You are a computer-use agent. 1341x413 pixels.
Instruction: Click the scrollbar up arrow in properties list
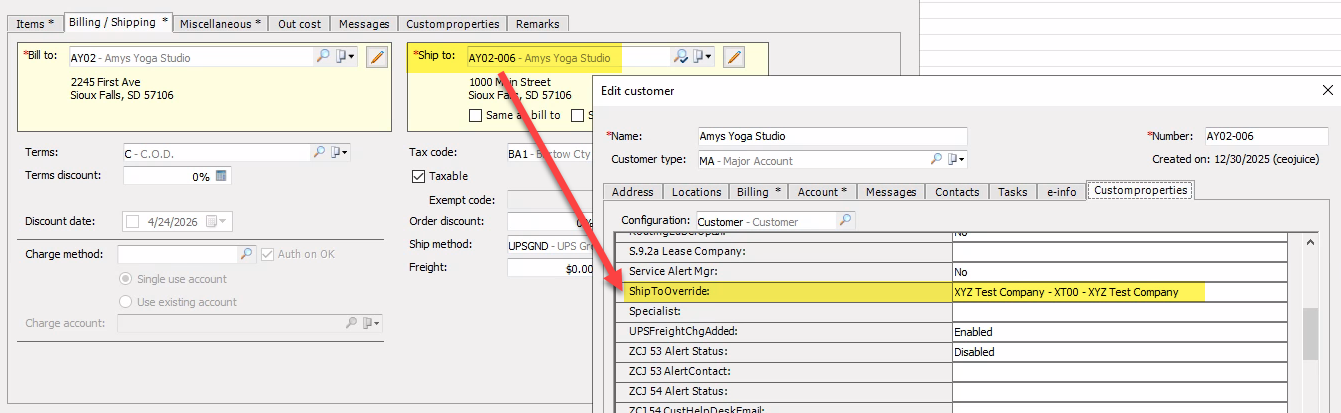pyautogui.click(x=1310, y=241)
